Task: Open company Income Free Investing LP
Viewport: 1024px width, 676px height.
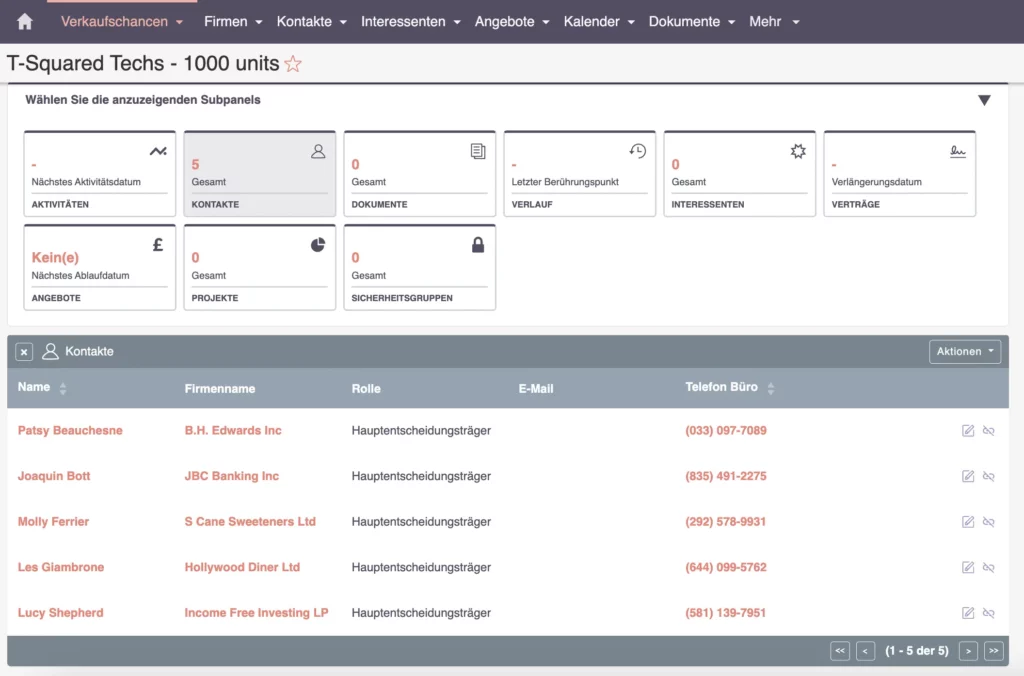Action: [256, 613]
